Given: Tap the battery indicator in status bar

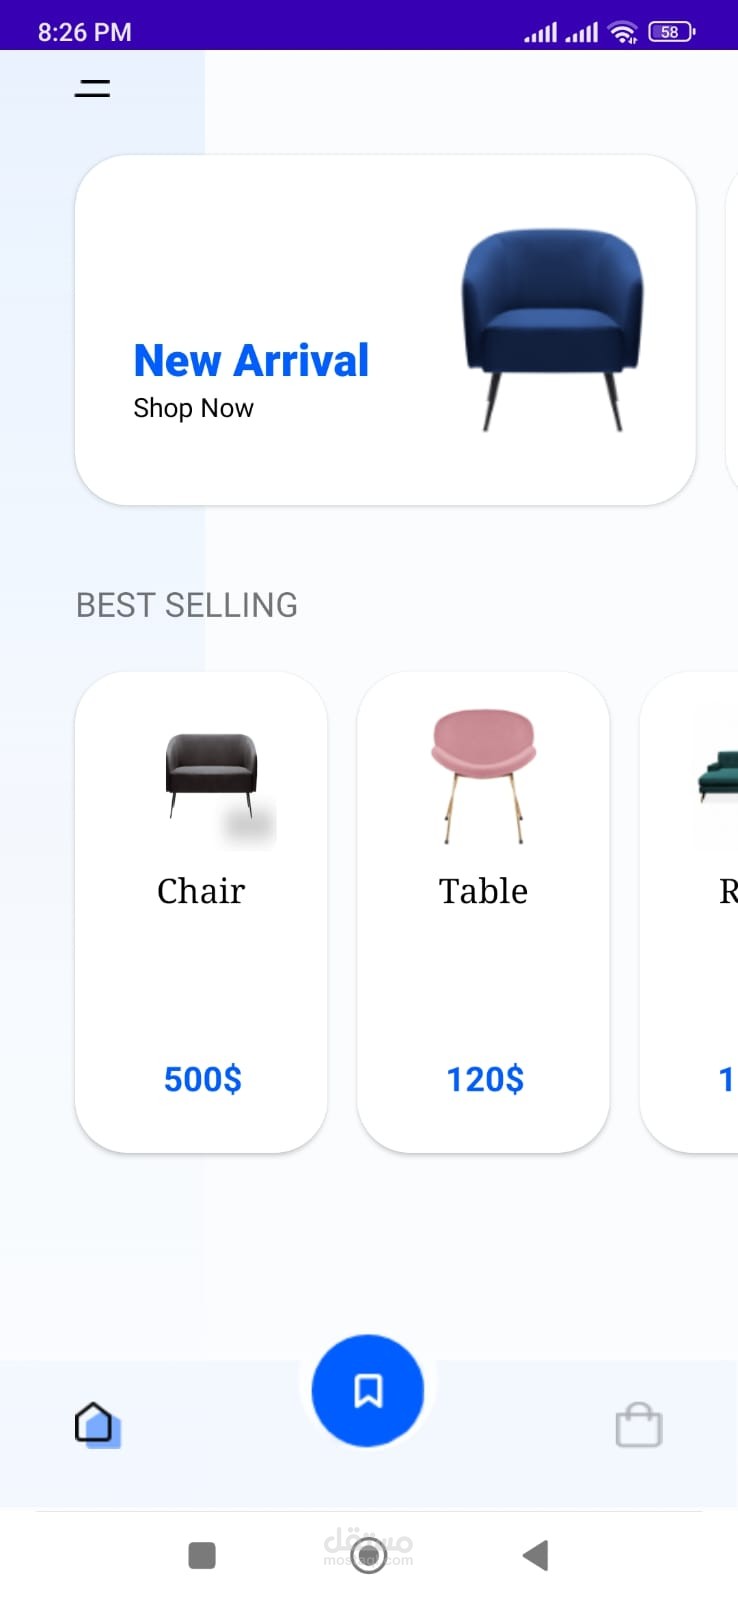Looking at the screenshot, I should tap(671, 32).
